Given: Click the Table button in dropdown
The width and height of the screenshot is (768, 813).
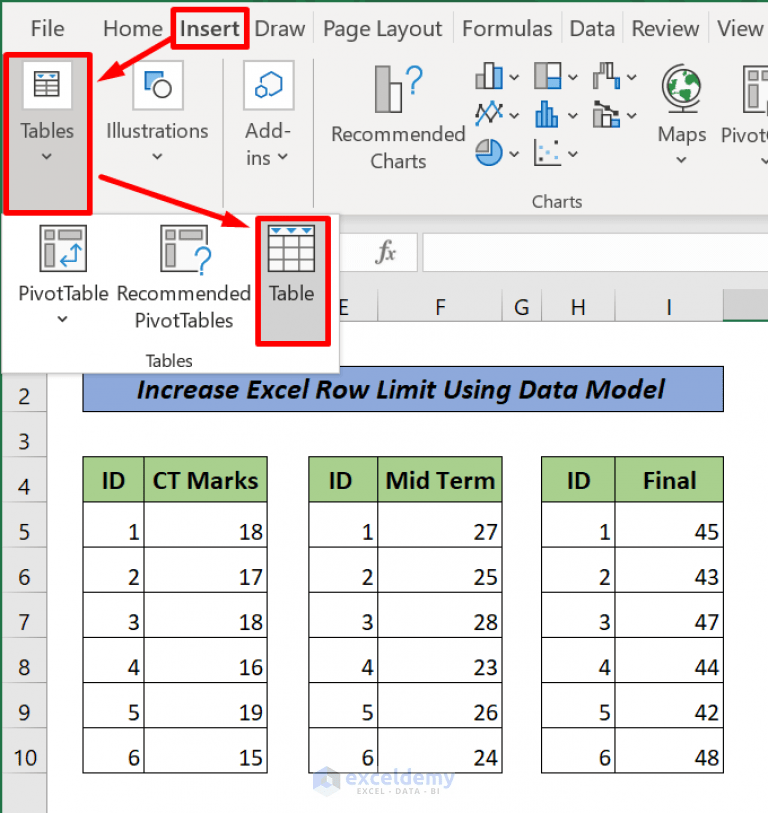Looking at the screenshot, I should tap(292, 281).
